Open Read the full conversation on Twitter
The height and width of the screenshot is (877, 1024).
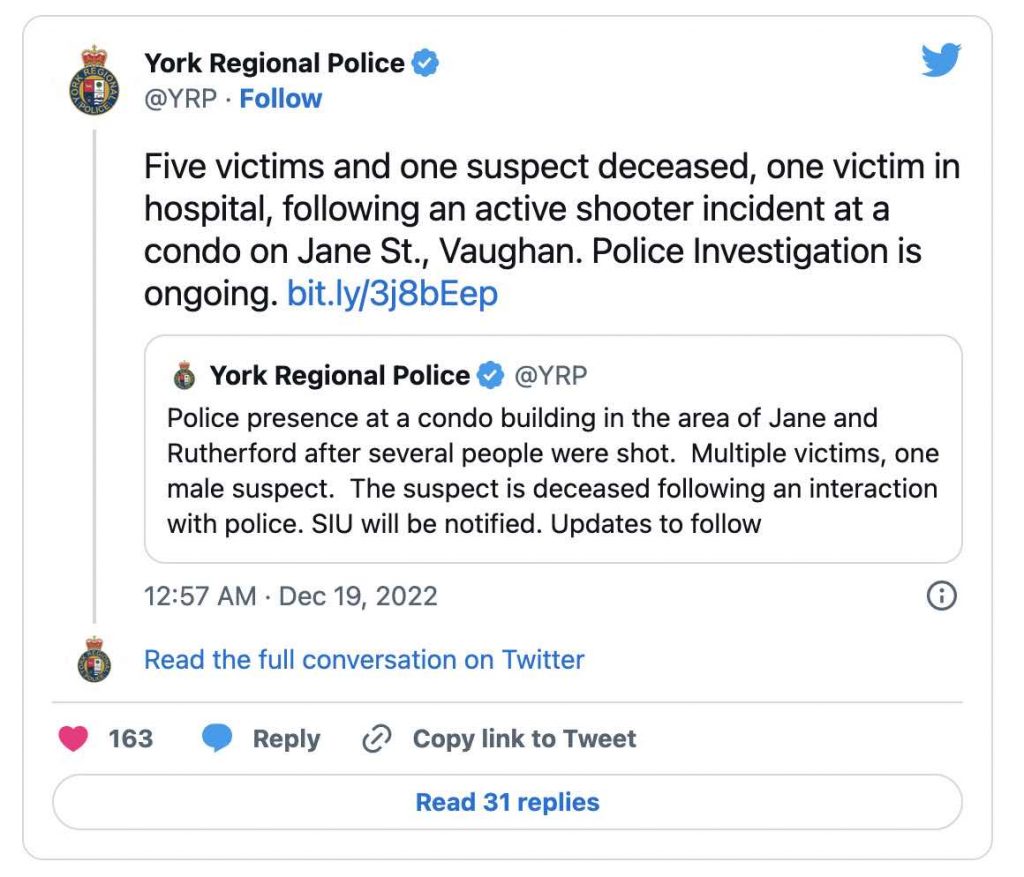(x=364, y=660)
